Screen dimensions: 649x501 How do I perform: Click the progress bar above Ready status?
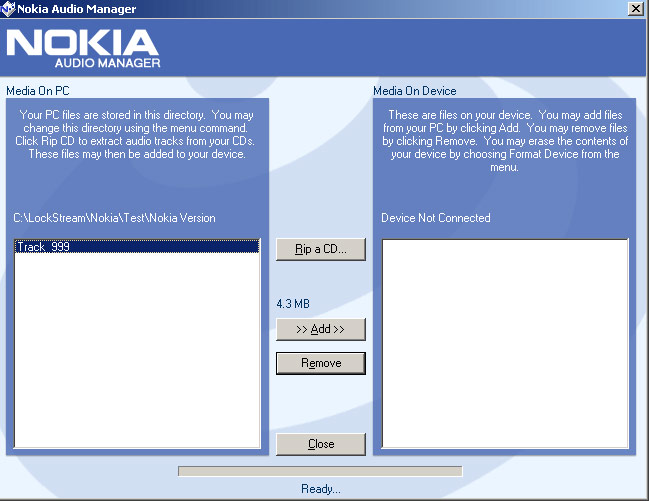coord(320,471)
